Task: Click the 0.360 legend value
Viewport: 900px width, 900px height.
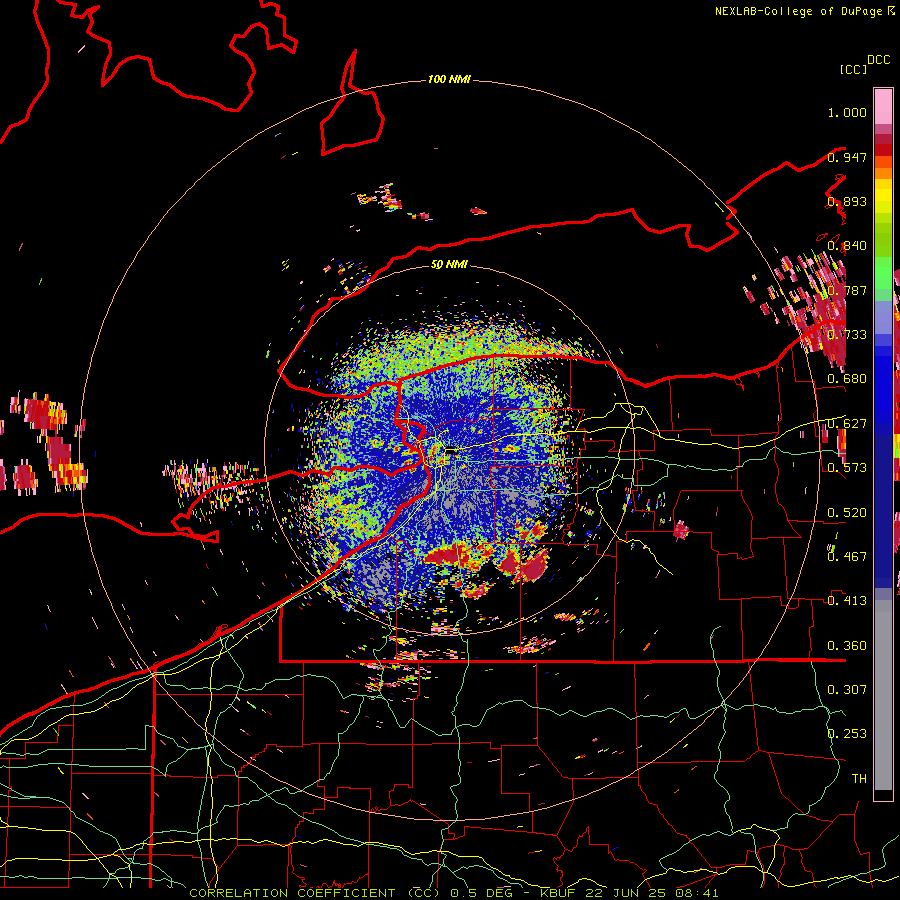Action: pos(847,646)
